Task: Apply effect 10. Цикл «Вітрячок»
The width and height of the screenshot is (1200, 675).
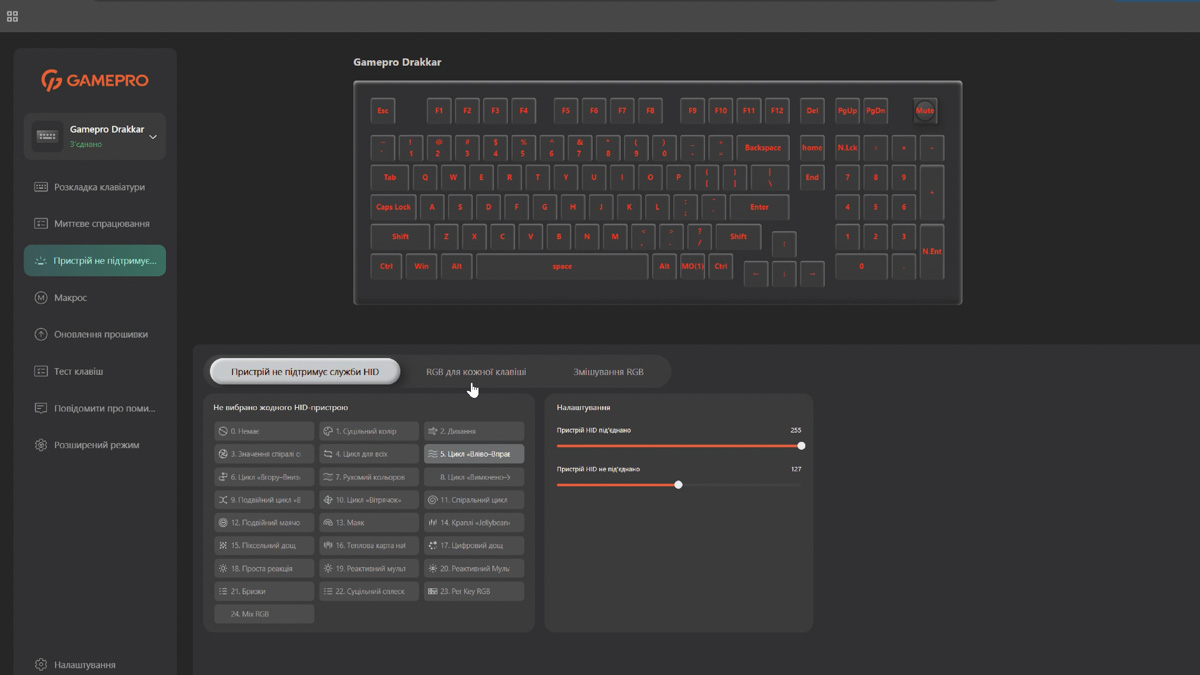Action: [369, 500]
